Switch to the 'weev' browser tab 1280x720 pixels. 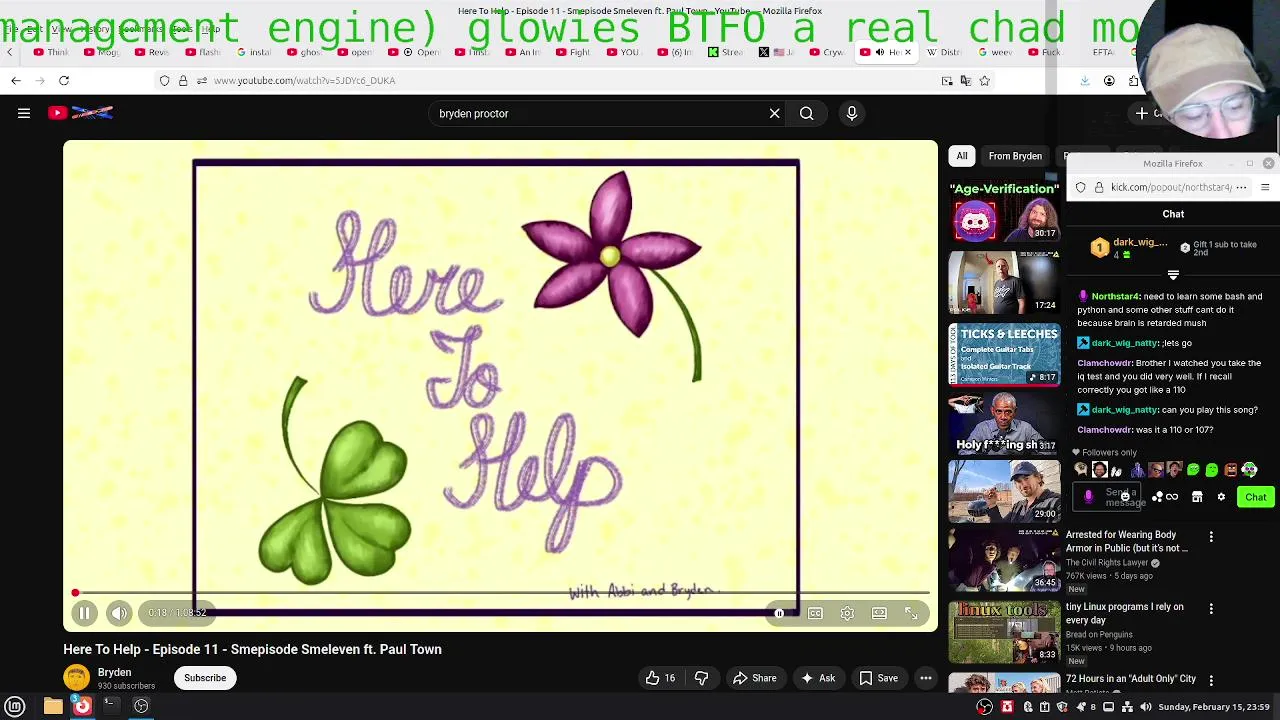click(x=996, y=52)
